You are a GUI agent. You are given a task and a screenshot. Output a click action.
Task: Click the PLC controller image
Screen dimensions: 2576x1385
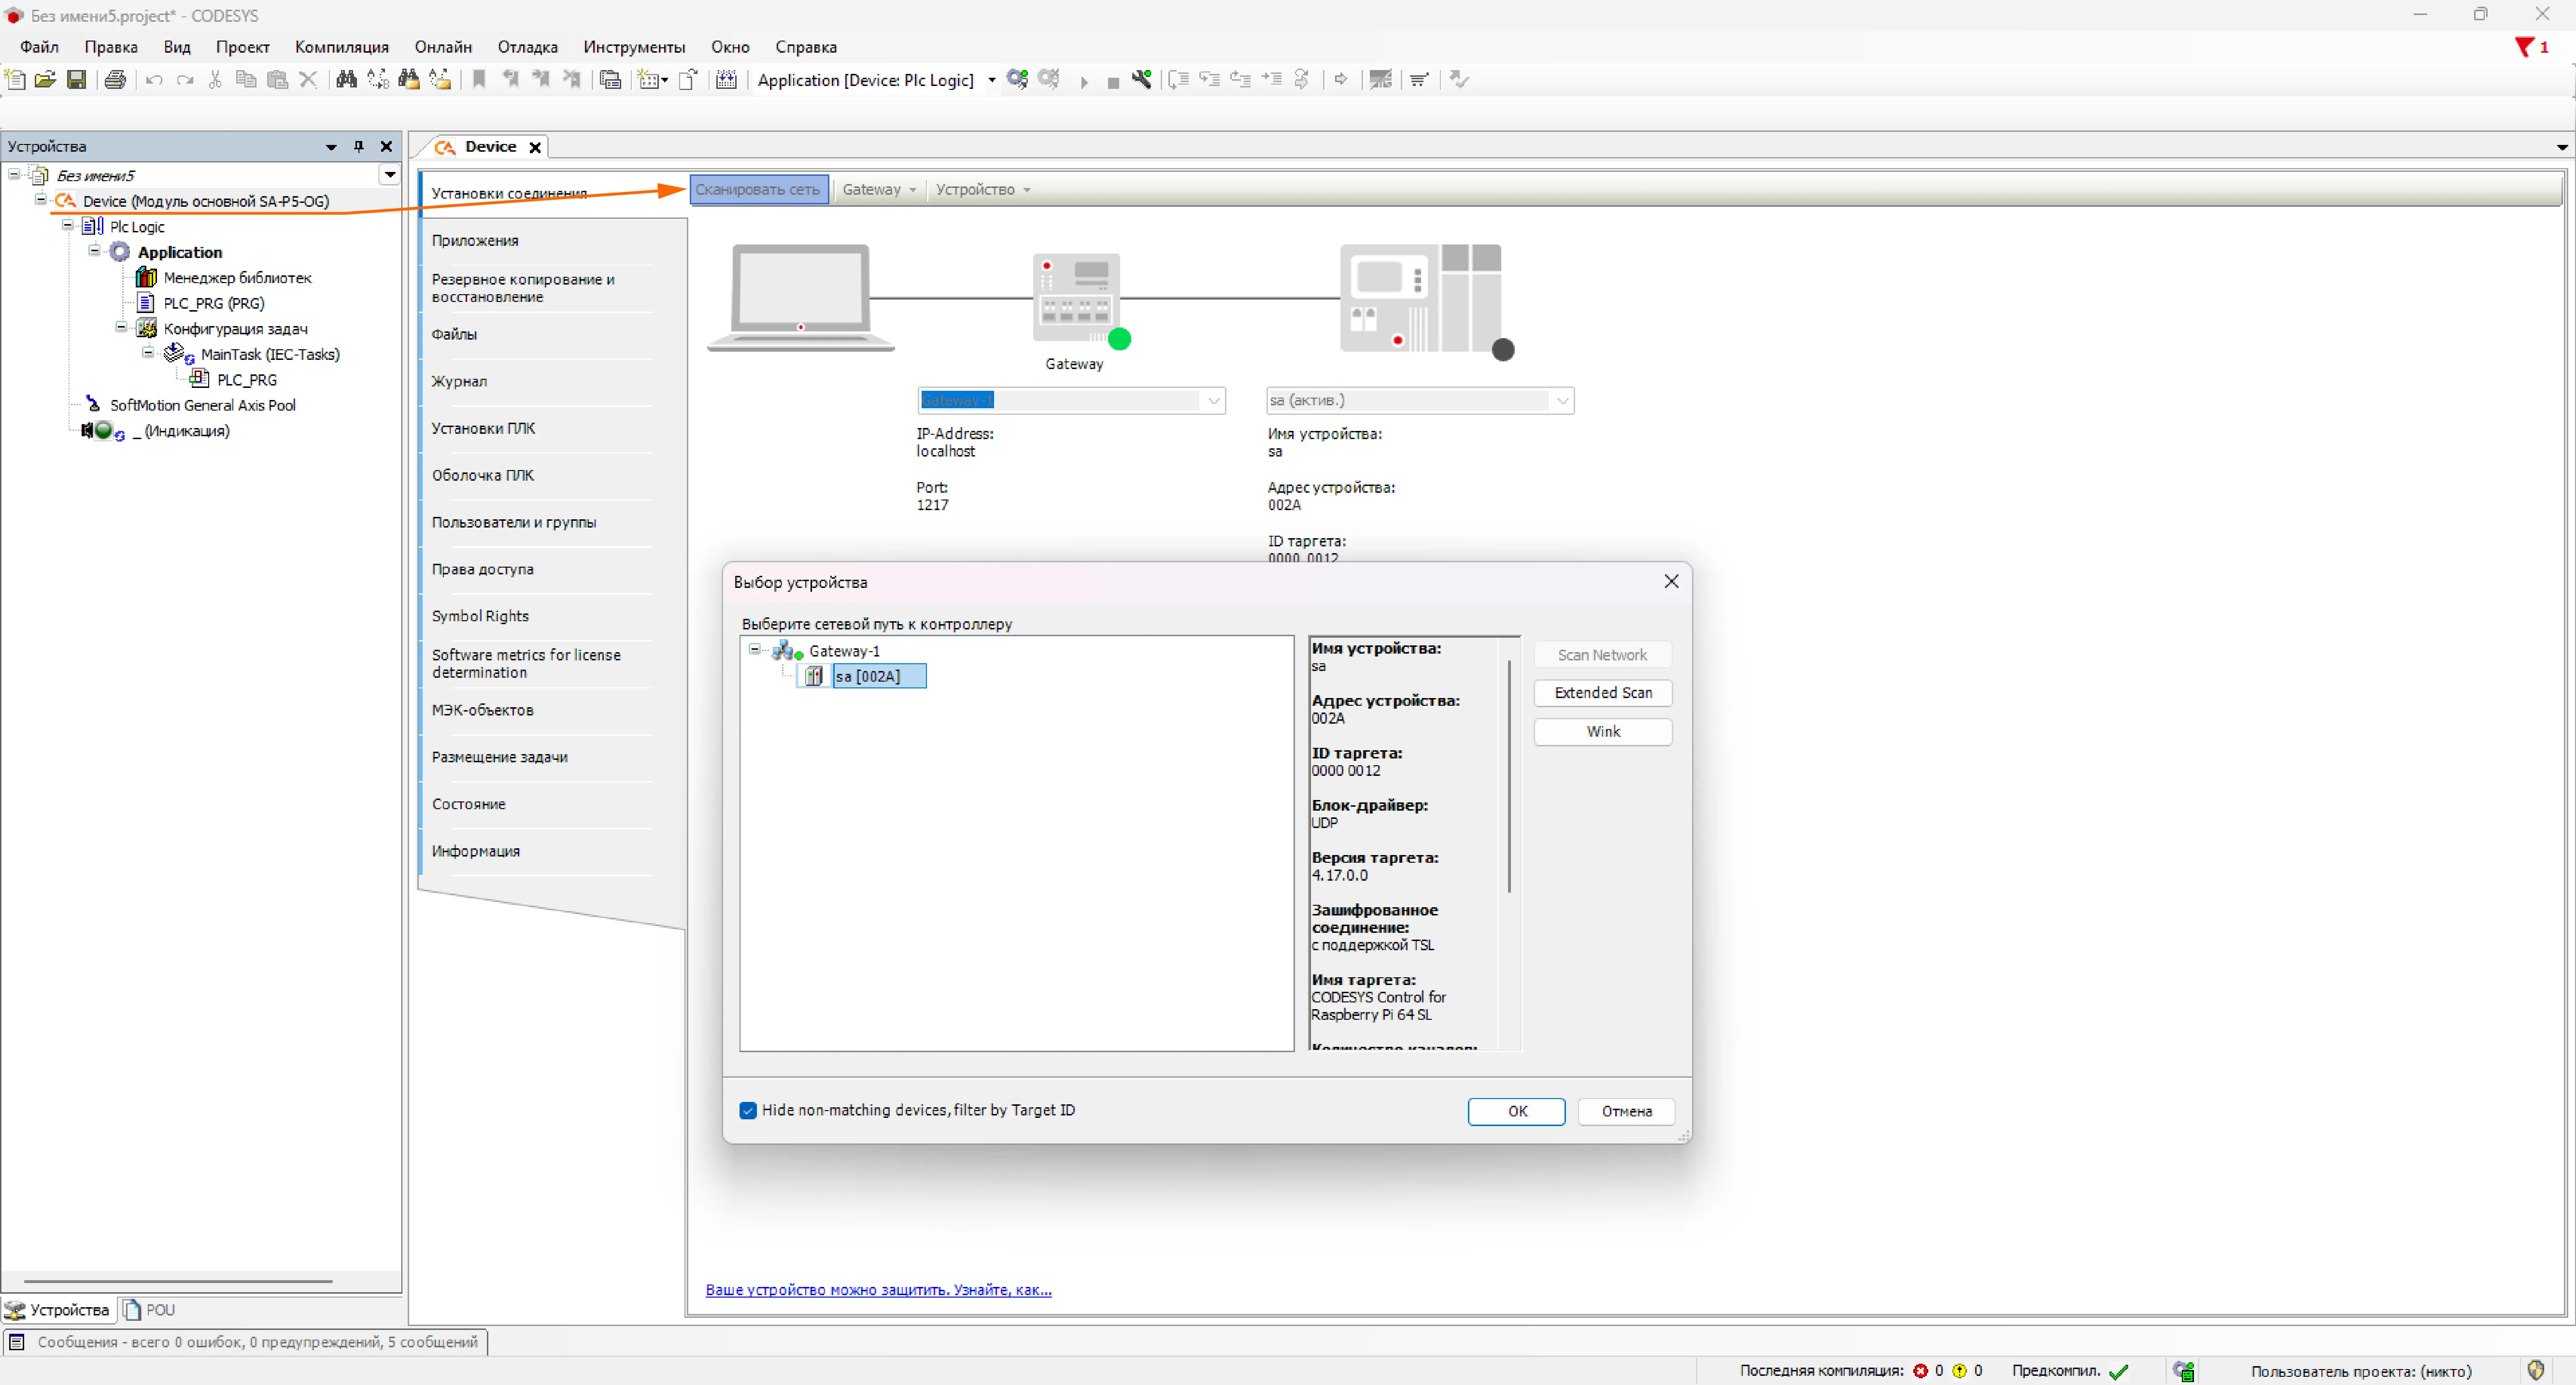[x=1420, y=298]
